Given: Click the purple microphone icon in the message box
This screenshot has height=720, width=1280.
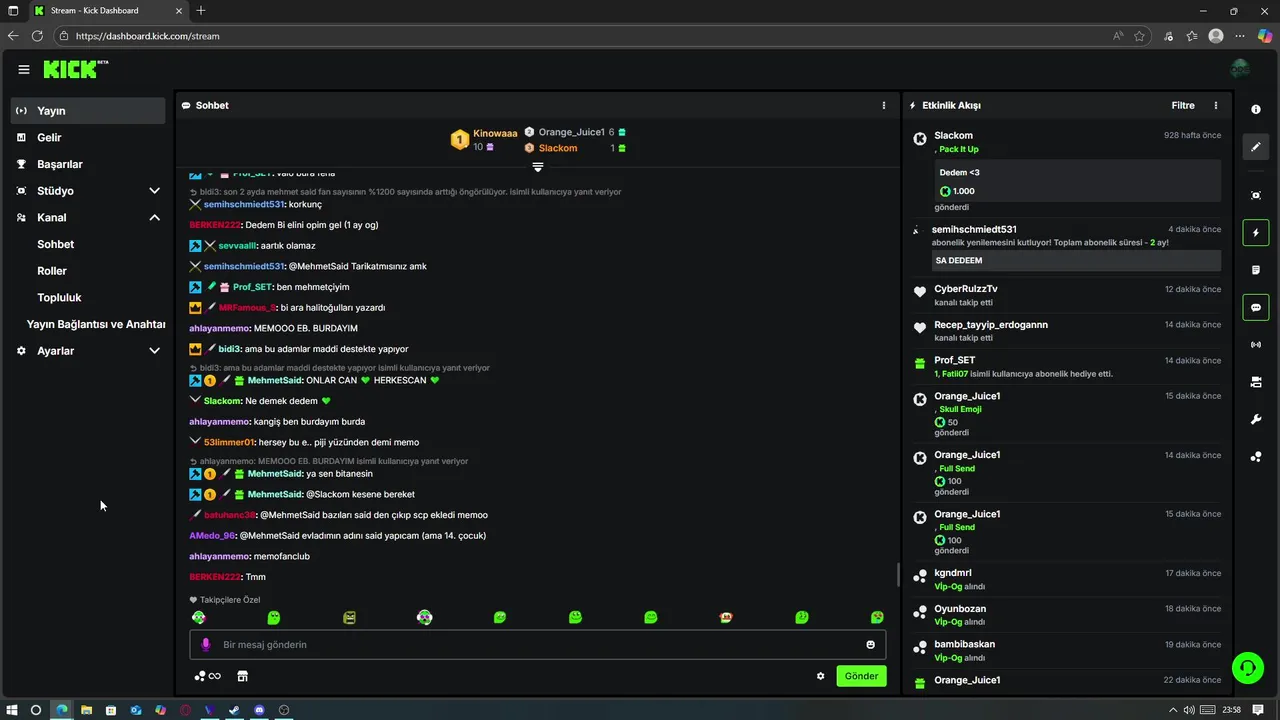Looking at the screenshot, I should coord(206,645).
